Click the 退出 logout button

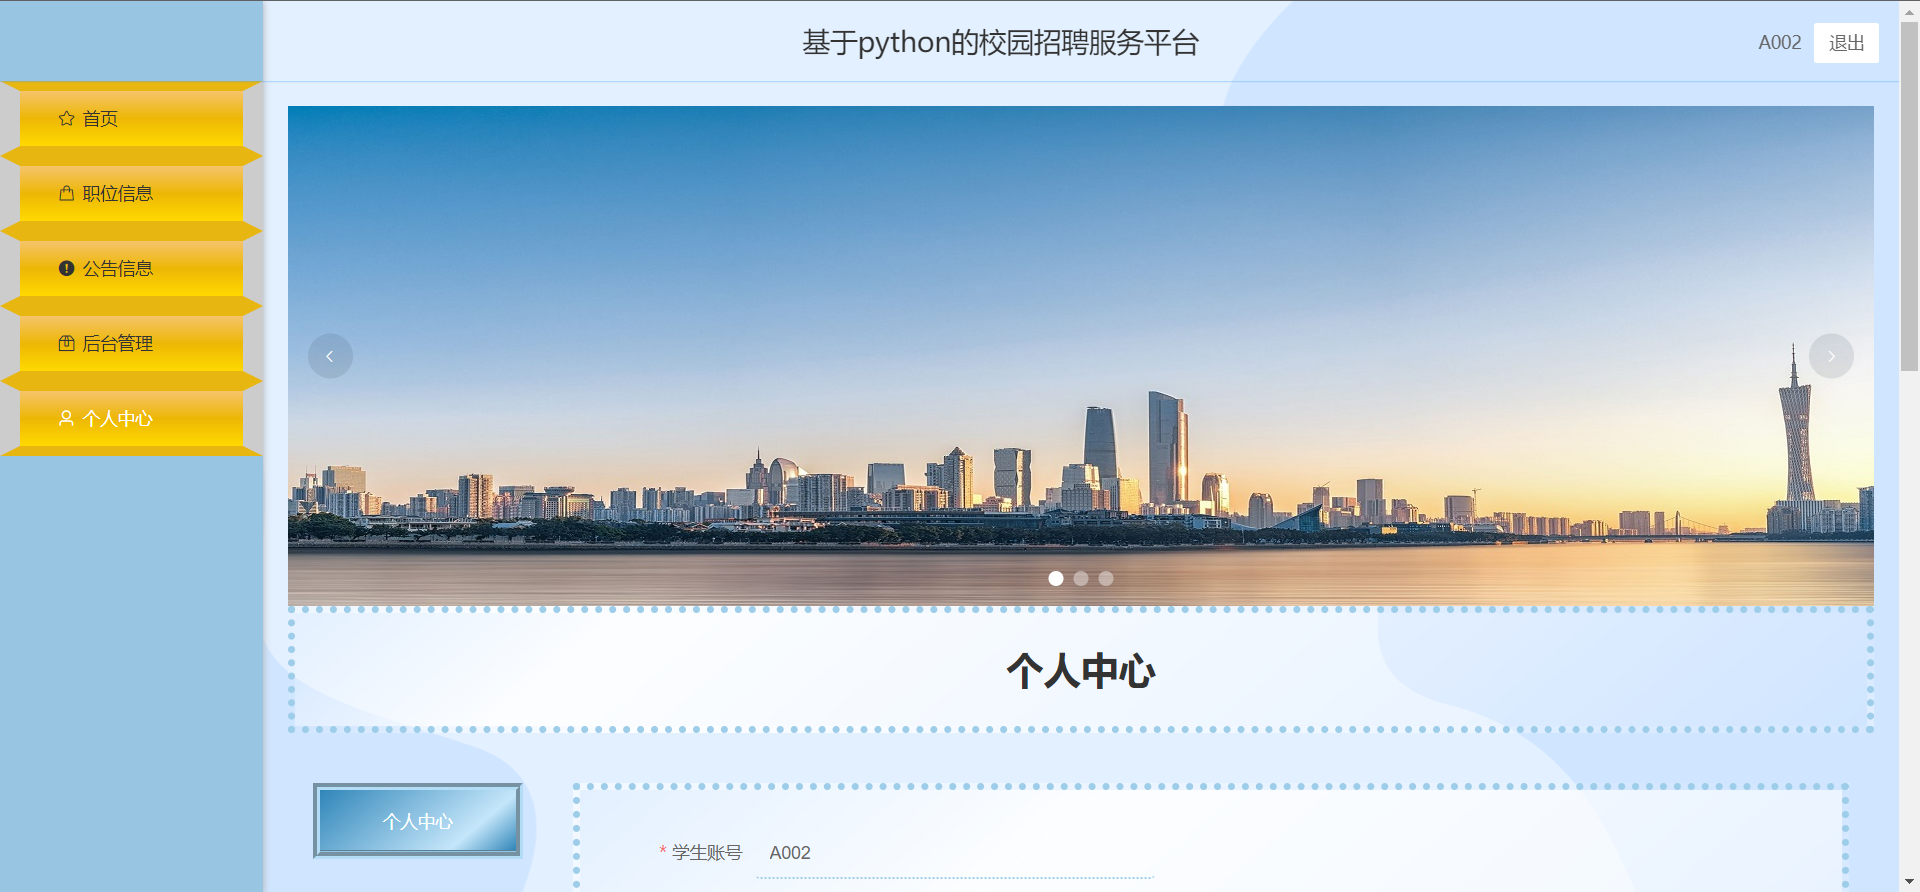pos(1846,43)
